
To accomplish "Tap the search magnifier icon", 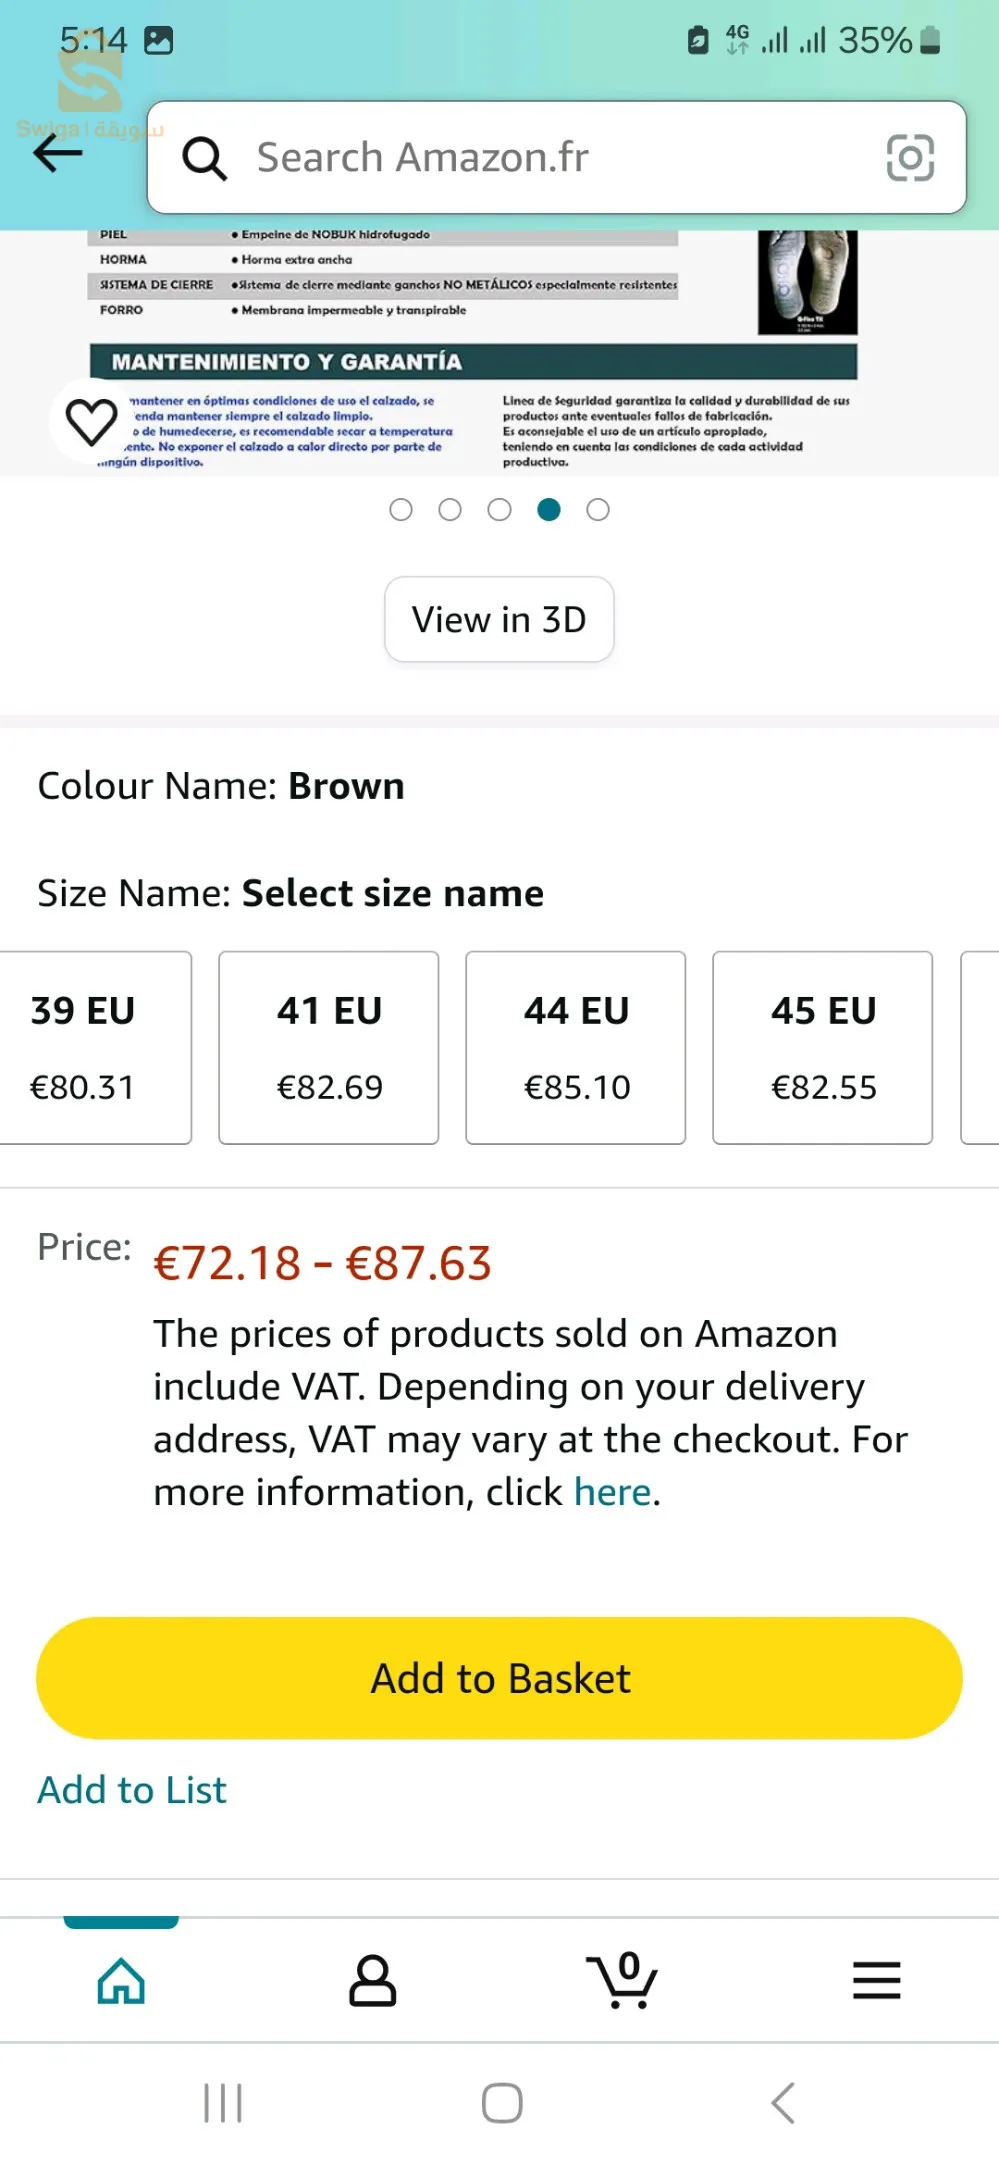I will click(x=205, y=158).
